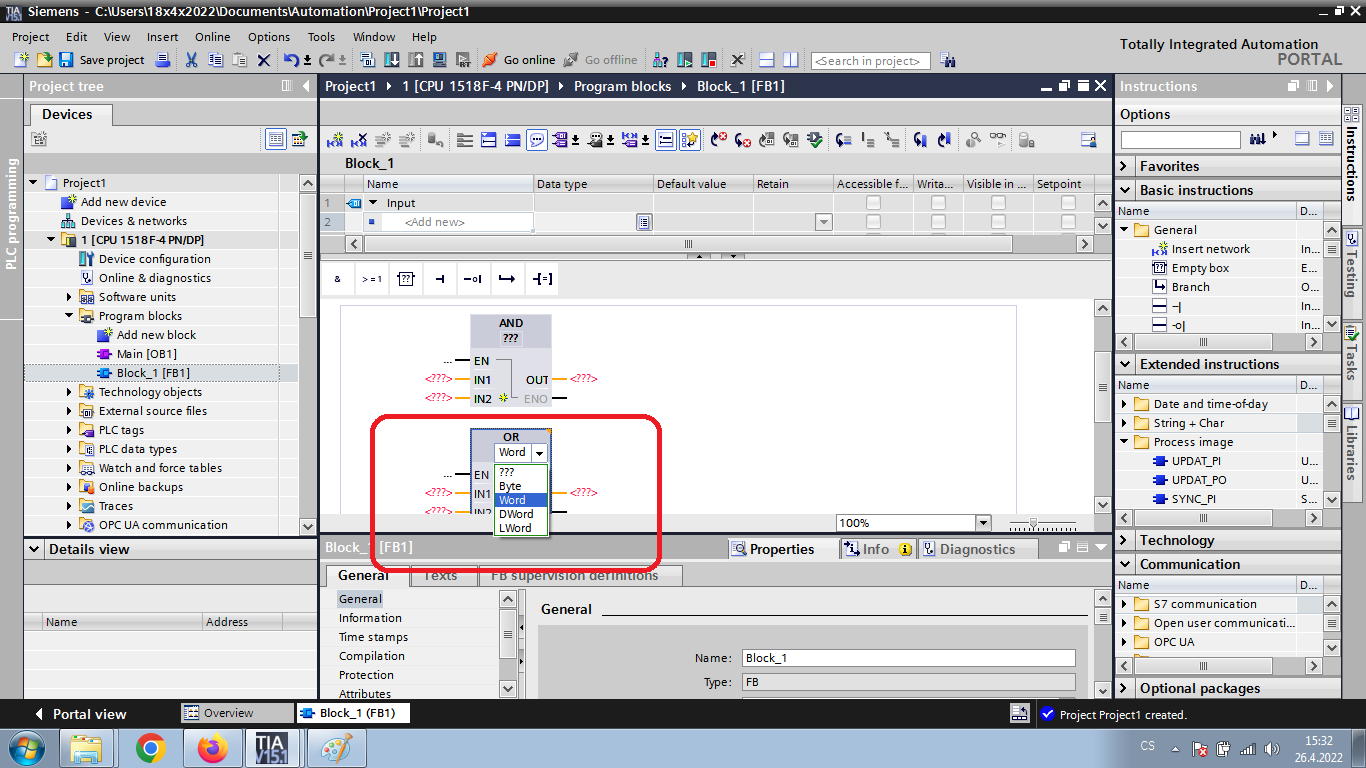
Task: Open Main [OB1] block in project tree
Action: point(146,354)
